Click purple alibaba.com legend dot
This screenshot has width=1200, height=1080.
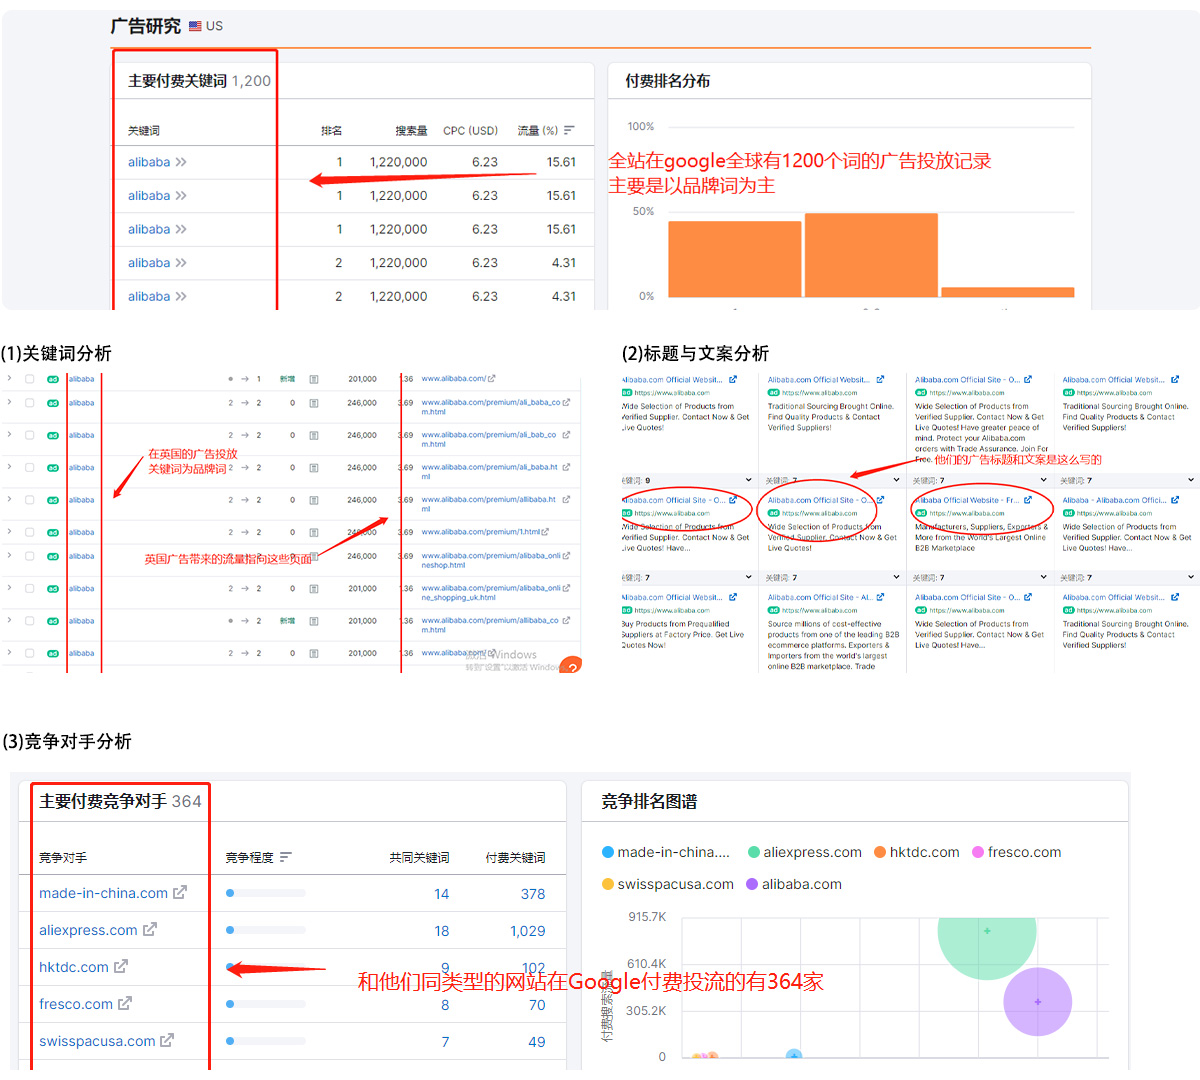(x=752, y=884)
